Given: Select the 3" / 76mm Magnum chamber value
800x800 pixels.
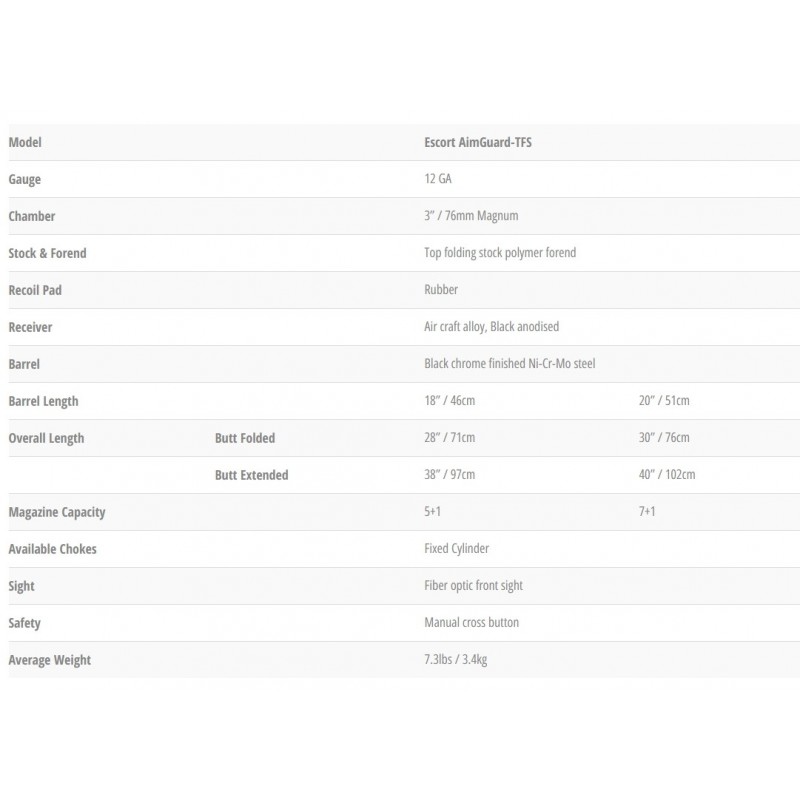Looking at the screenshot, I should (471, 216).
